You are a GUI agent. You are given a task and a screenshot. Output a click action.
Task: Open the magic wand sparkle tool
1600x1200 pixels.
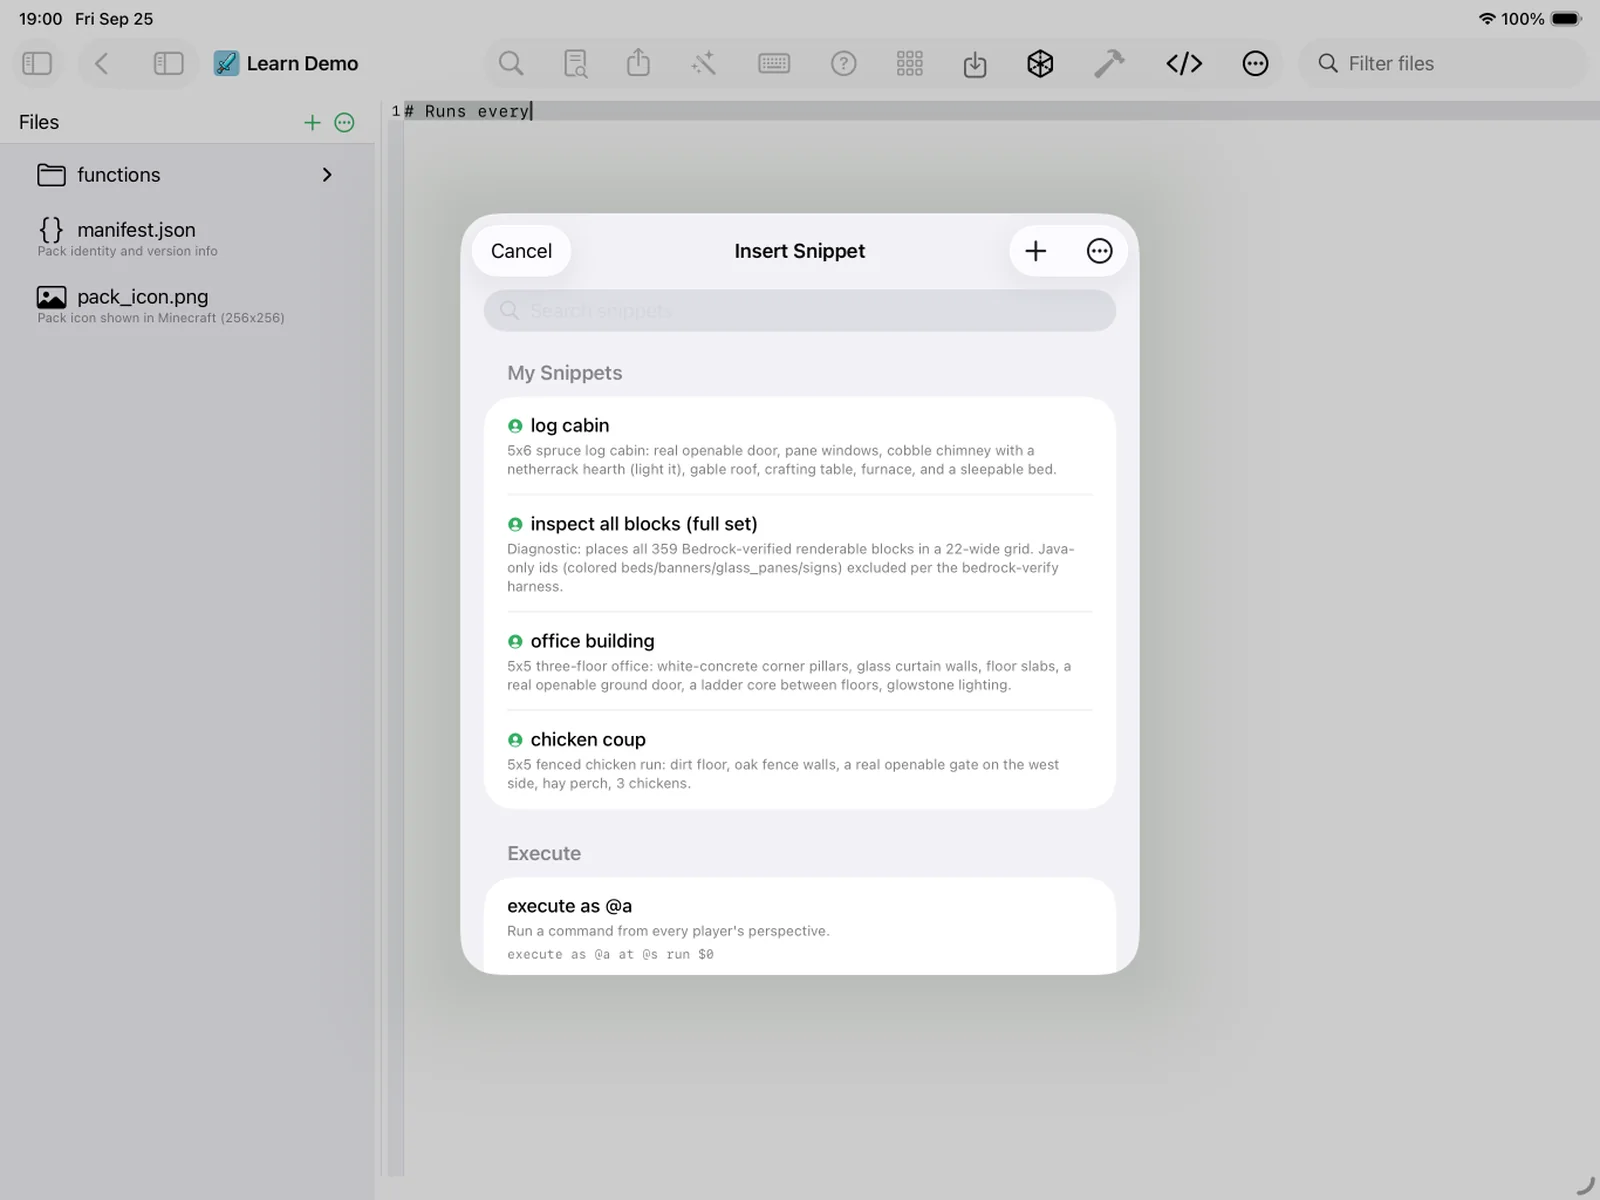point(704,64)
